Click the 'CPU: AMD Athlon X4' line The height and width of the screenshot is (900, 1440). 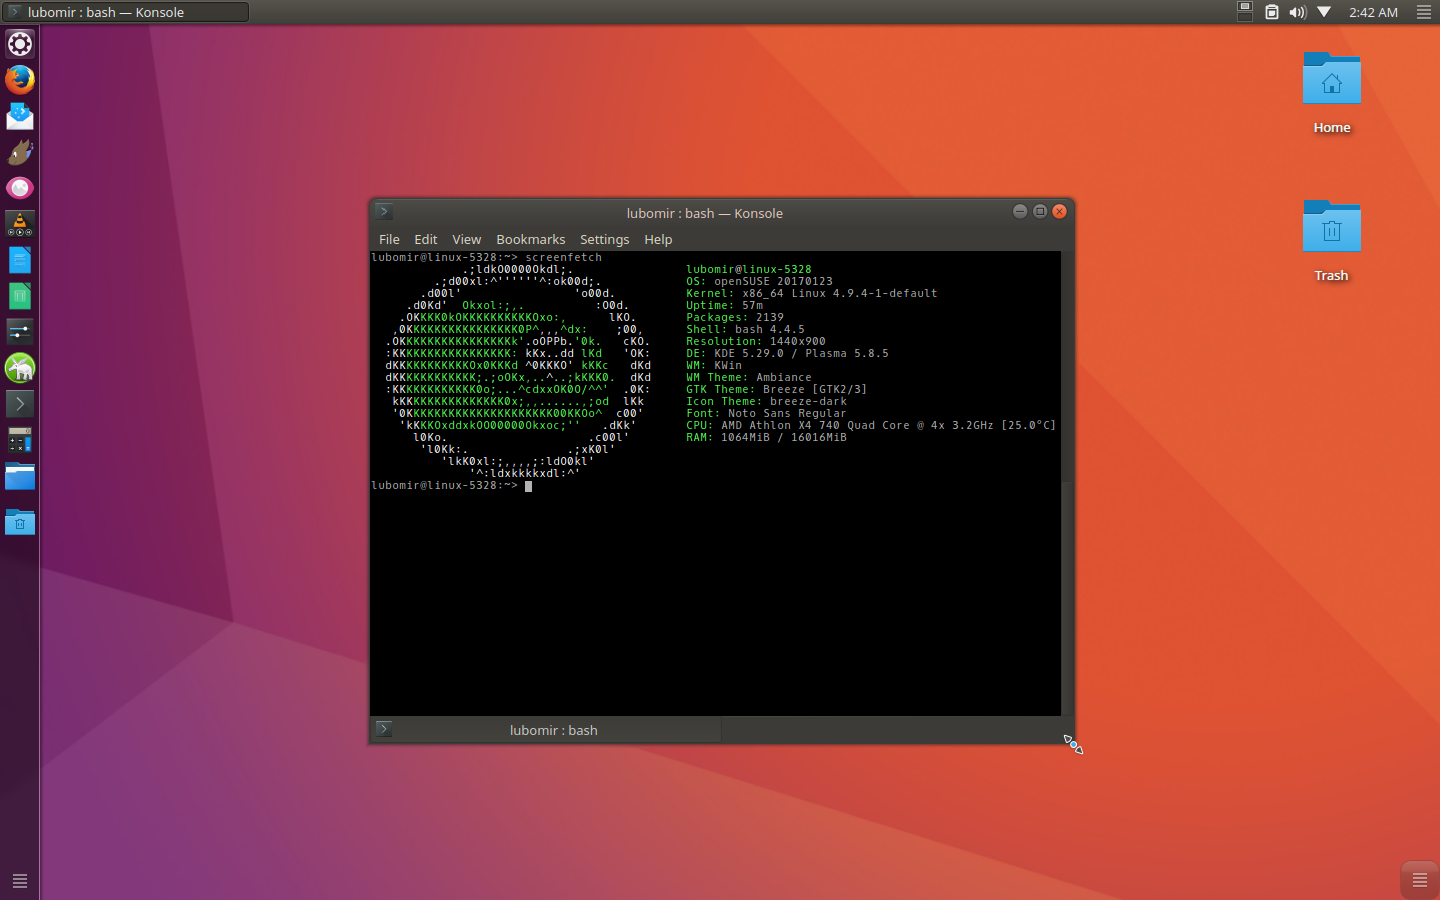point(871,426)
